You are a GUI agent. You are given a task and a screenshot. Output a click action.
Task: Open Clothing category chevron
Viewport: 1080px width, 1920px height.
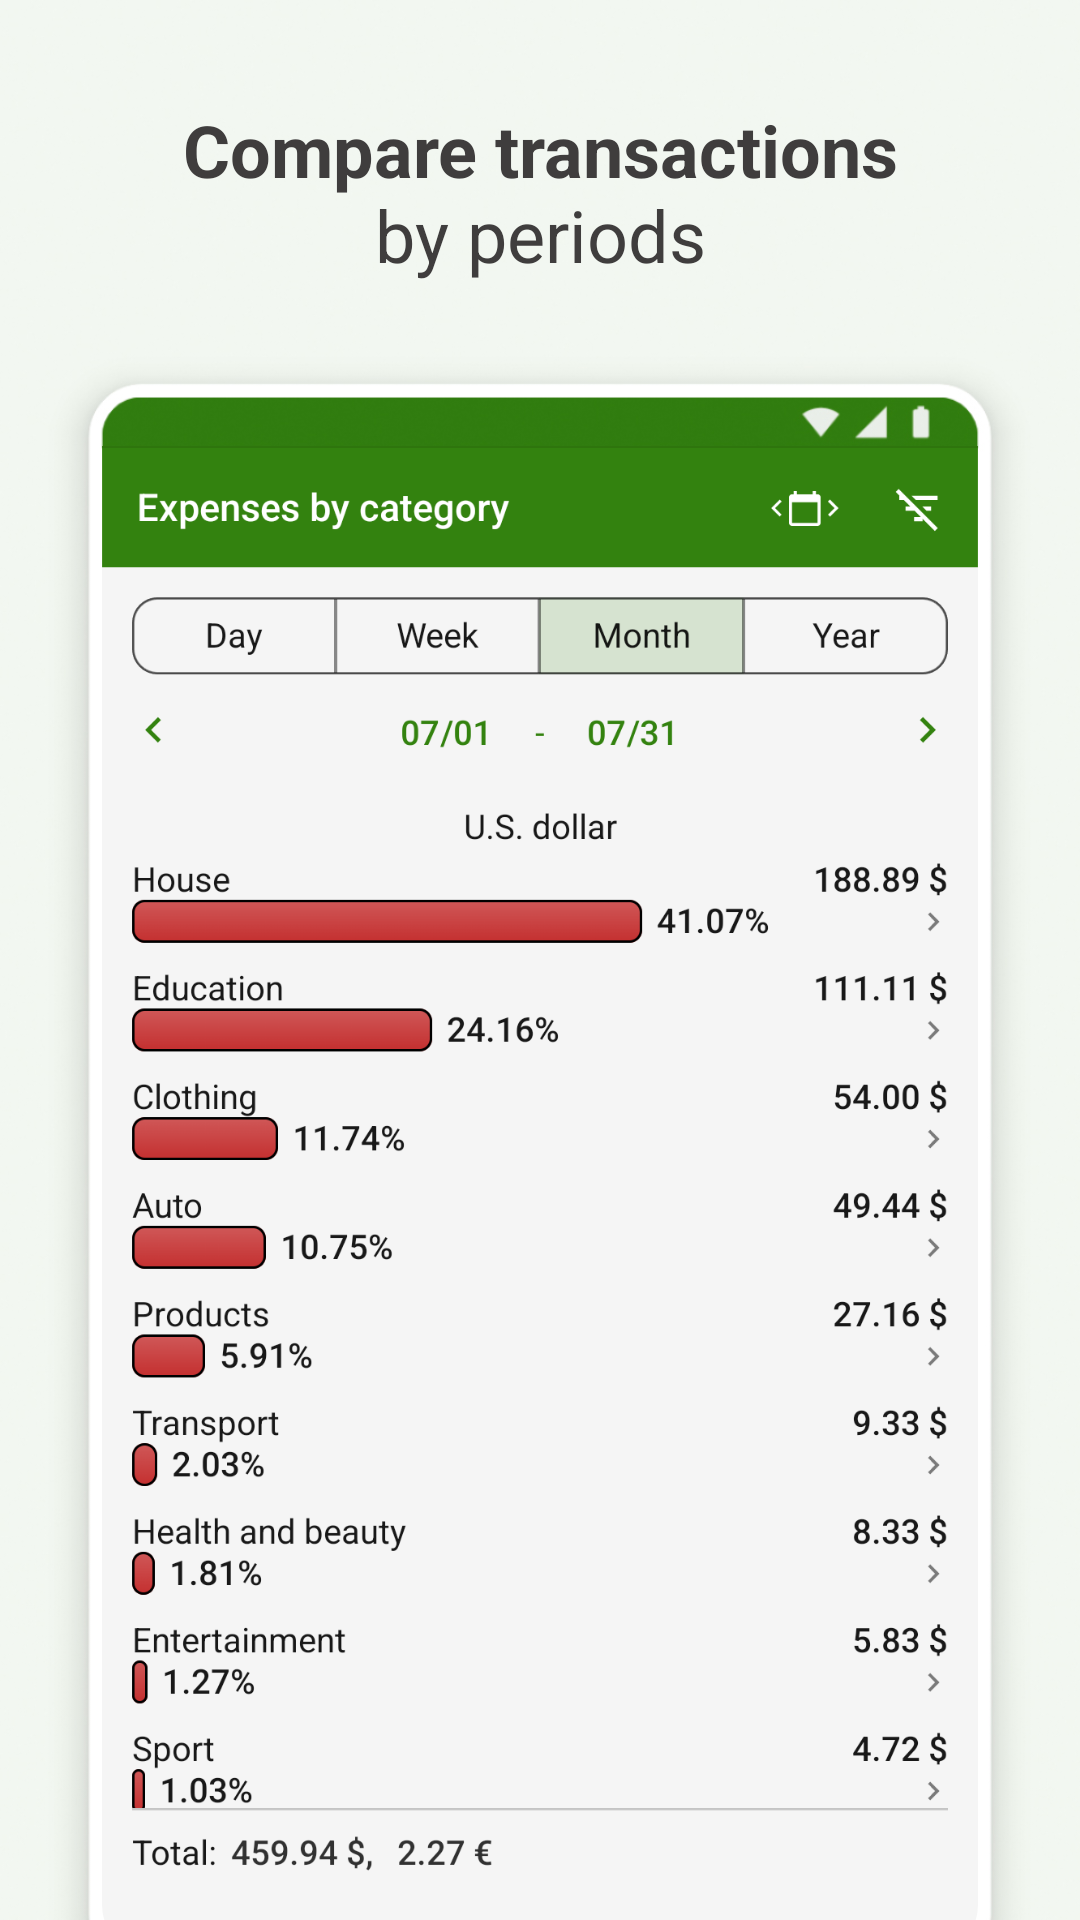tap(933, 1139)
